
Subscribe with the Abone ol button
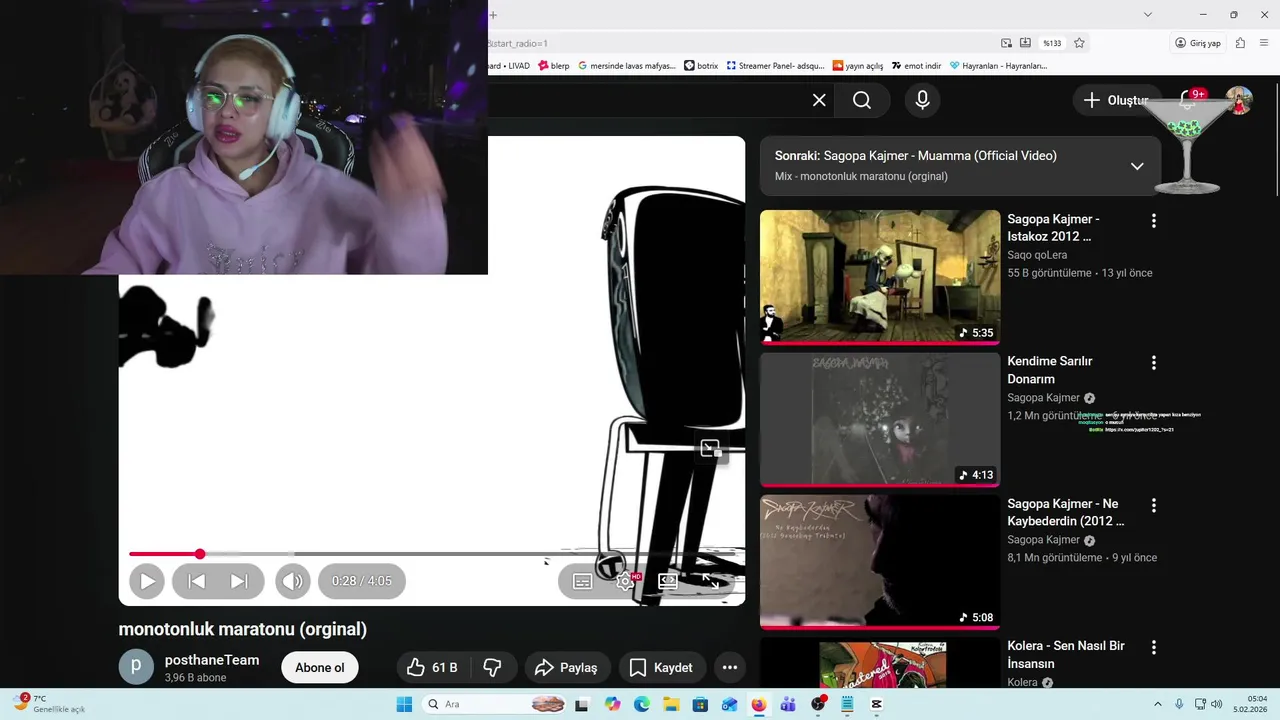(320, 668)
